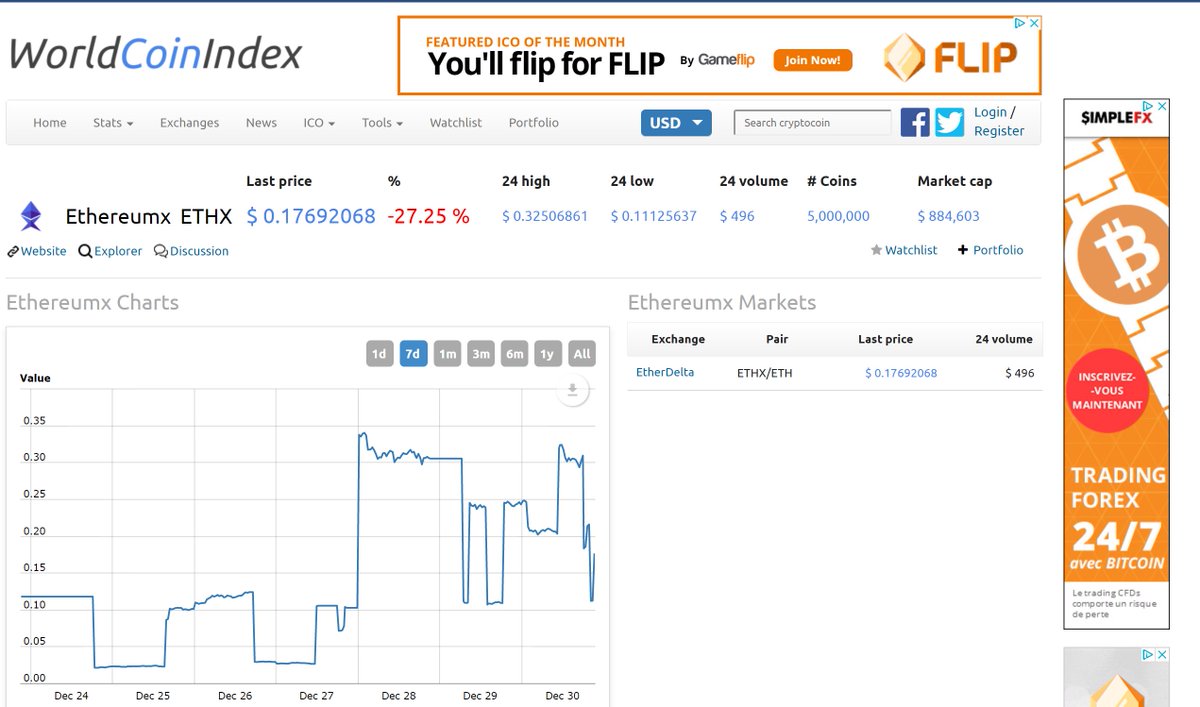Open the Website link with chain icon

(x=36, y=251)
